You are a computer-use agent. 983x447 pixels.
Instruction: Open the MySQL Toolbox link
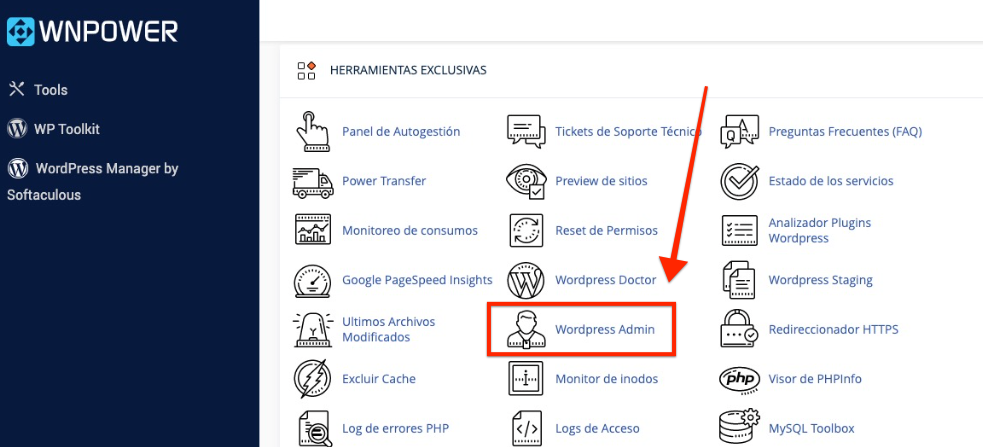click(811, 428)
